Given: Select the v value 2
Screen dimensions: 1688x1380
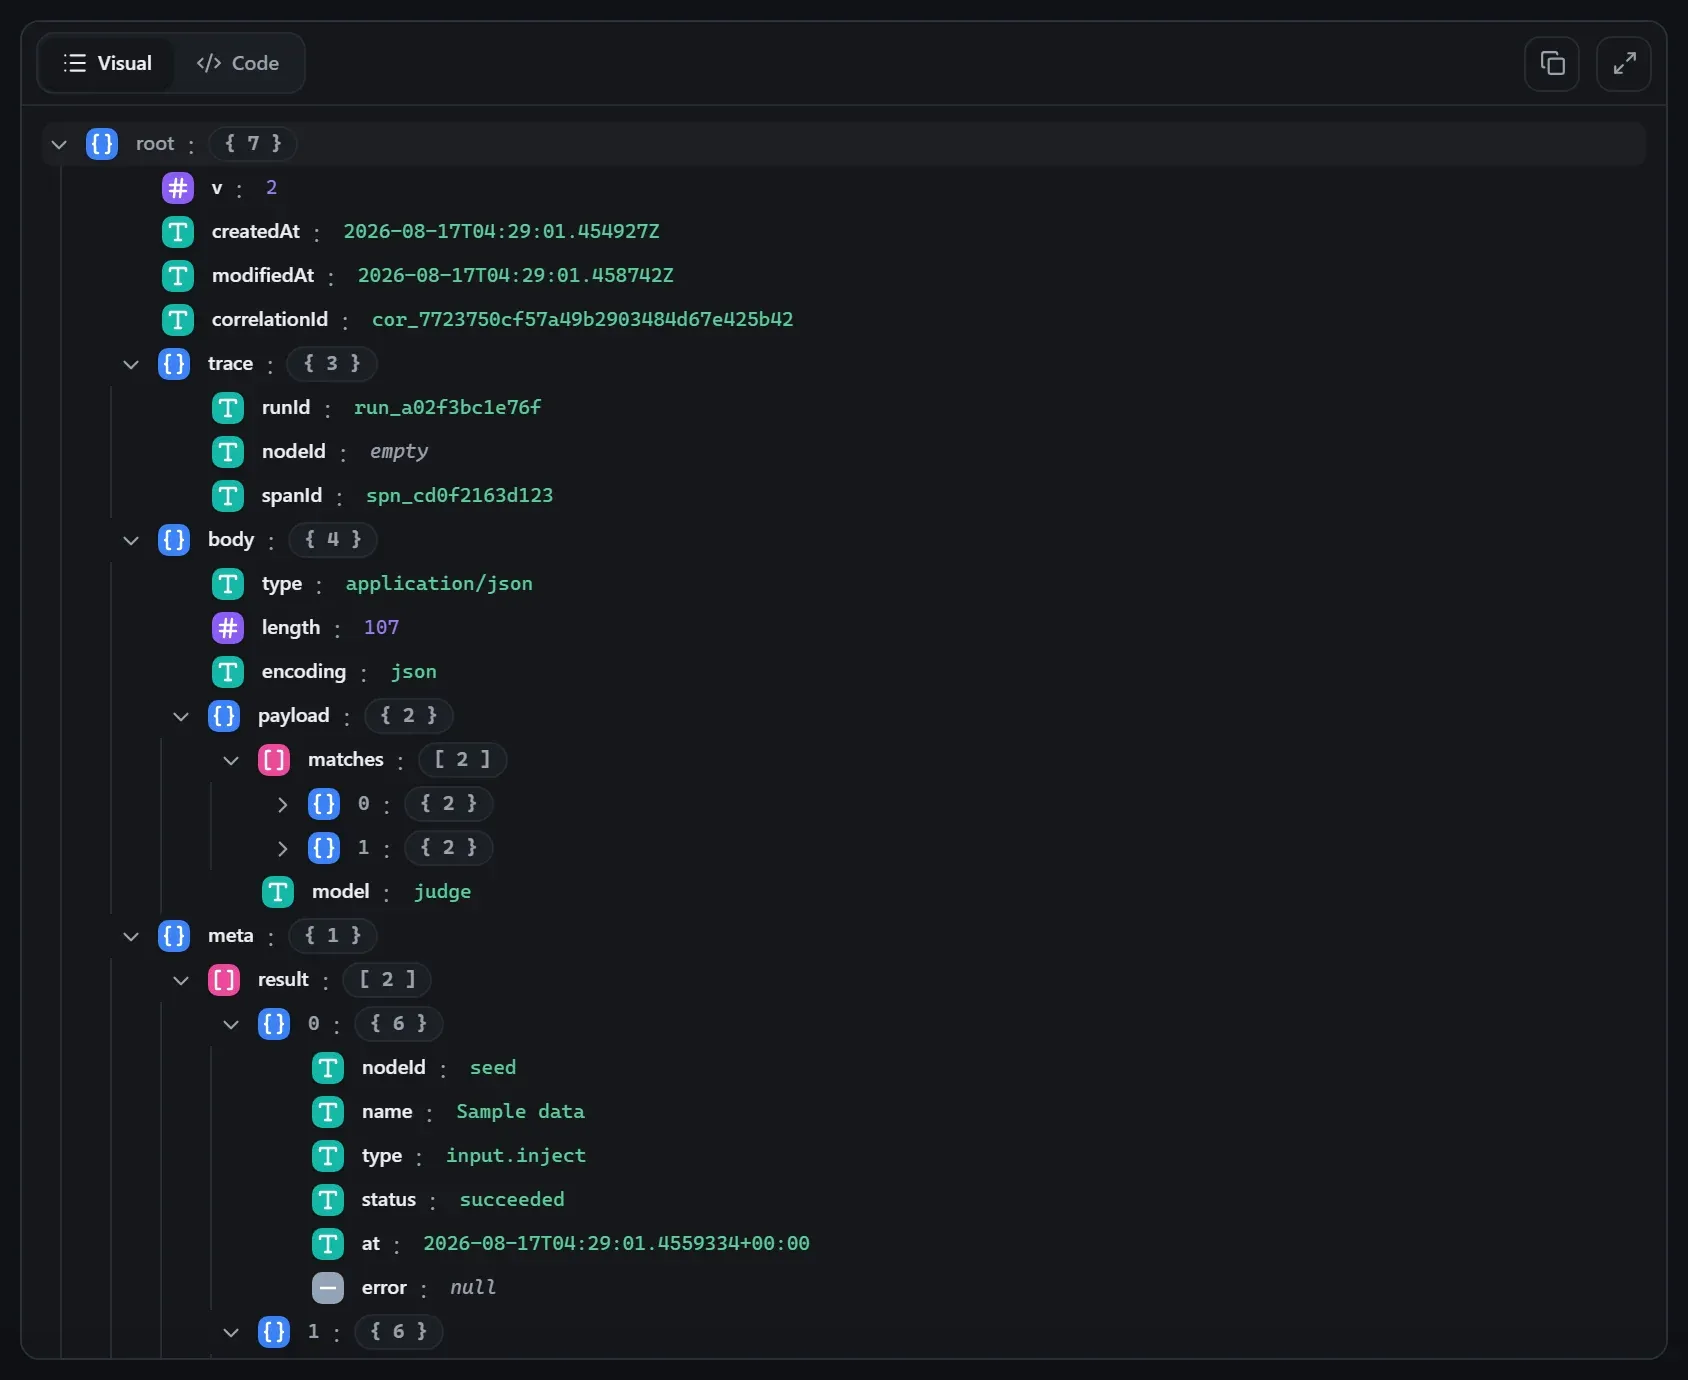Looking at the screenshot, I should pos(271,188).
